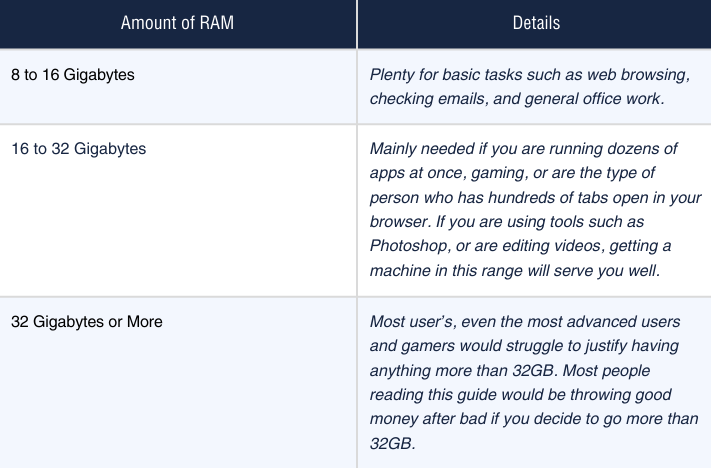Select the "32 Gigabytes or More" cell
This screenshot has height=468, width=711.
tap(86, 322)
